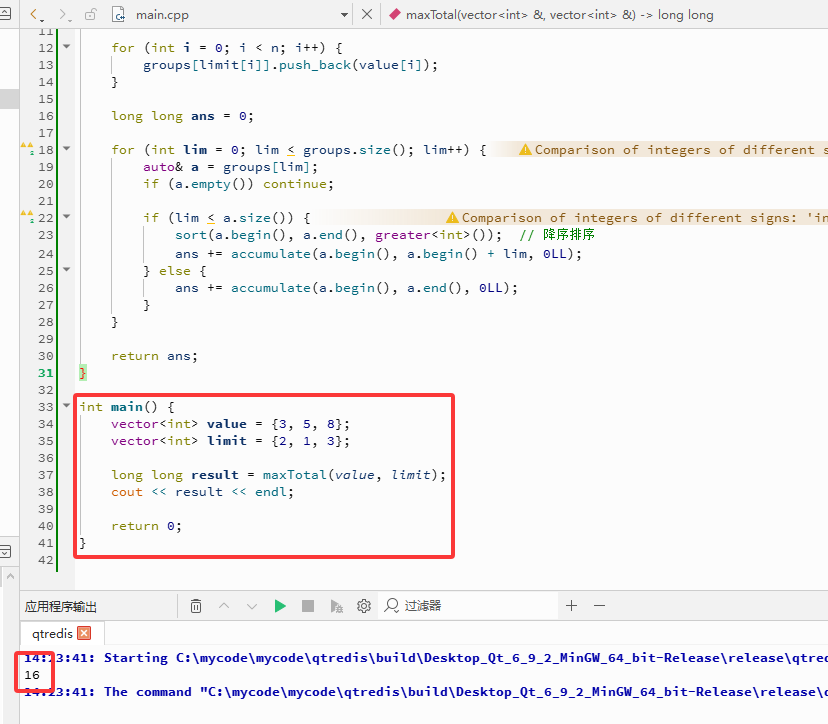Open the line 22 inline comparison warning
The height and width of the screenshot is (724, 828).
coord(636,218)
